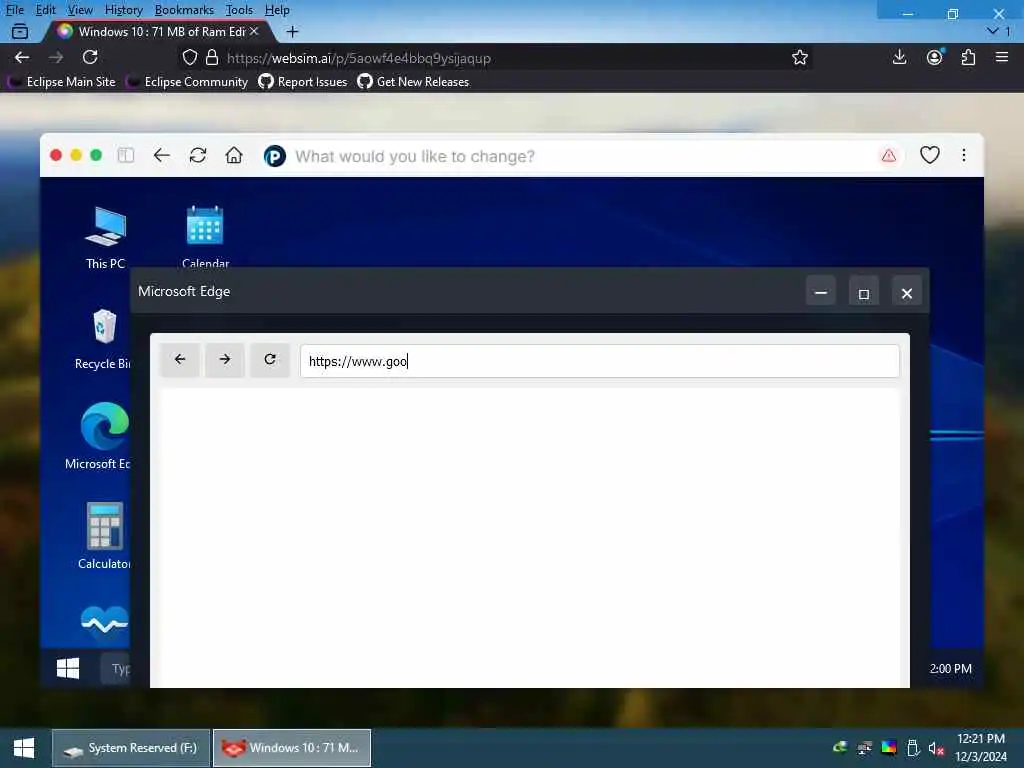The width and height of the screenshot is (1024, 768).
Task: Switch to System Reserved (F:) taskbar item
Action: (x=131, y=748)
